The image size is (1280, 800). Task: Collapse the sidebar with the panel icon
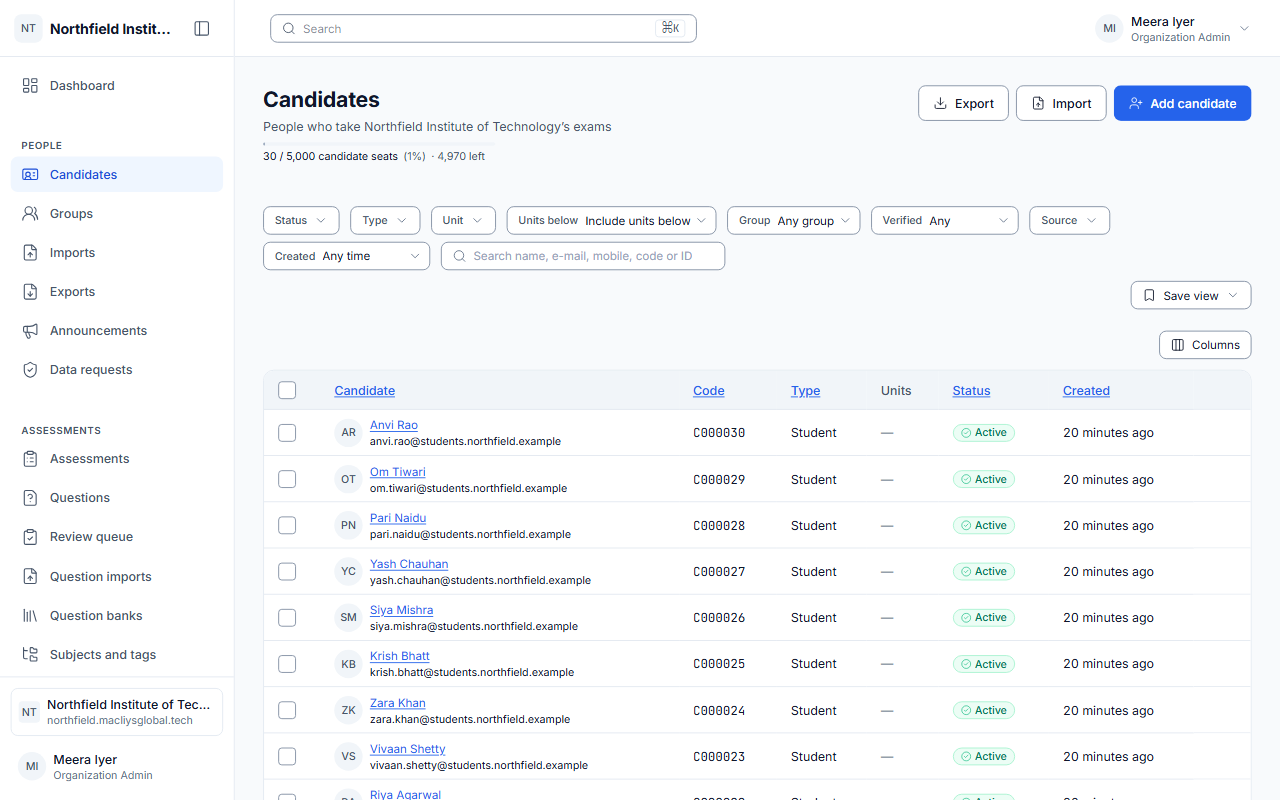202,29
